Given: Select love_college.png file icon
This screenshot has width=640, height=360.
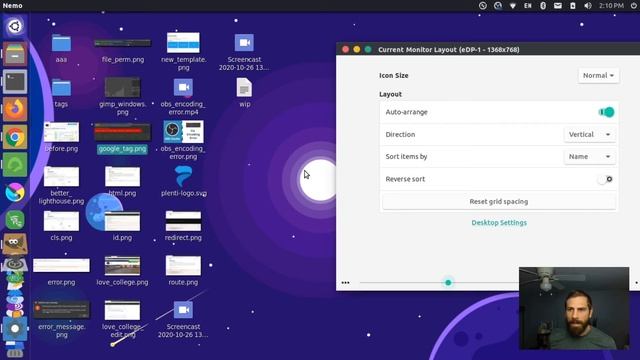Looking at the screenshot, I should point(122,265).
